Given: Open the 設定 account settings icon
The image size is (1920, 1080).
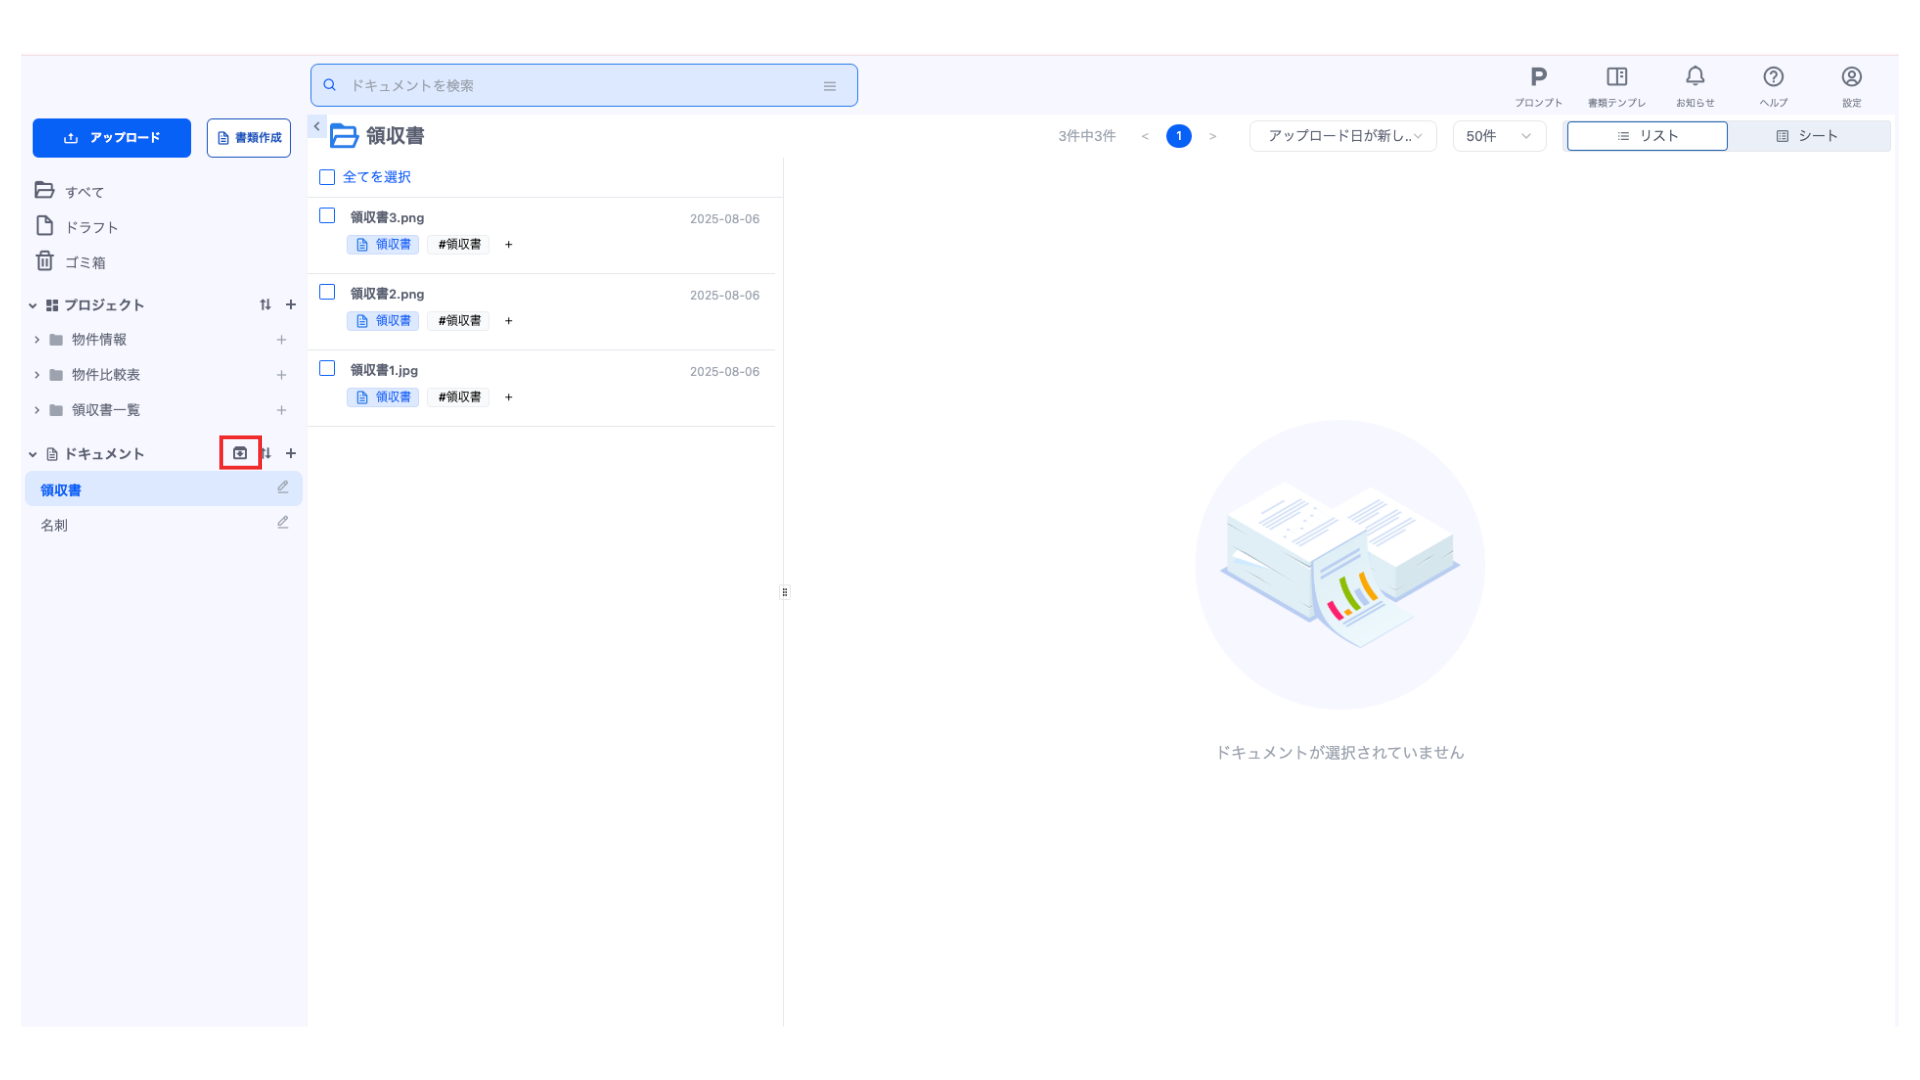Looking at the screenshot, I should tap(1851, 78).
